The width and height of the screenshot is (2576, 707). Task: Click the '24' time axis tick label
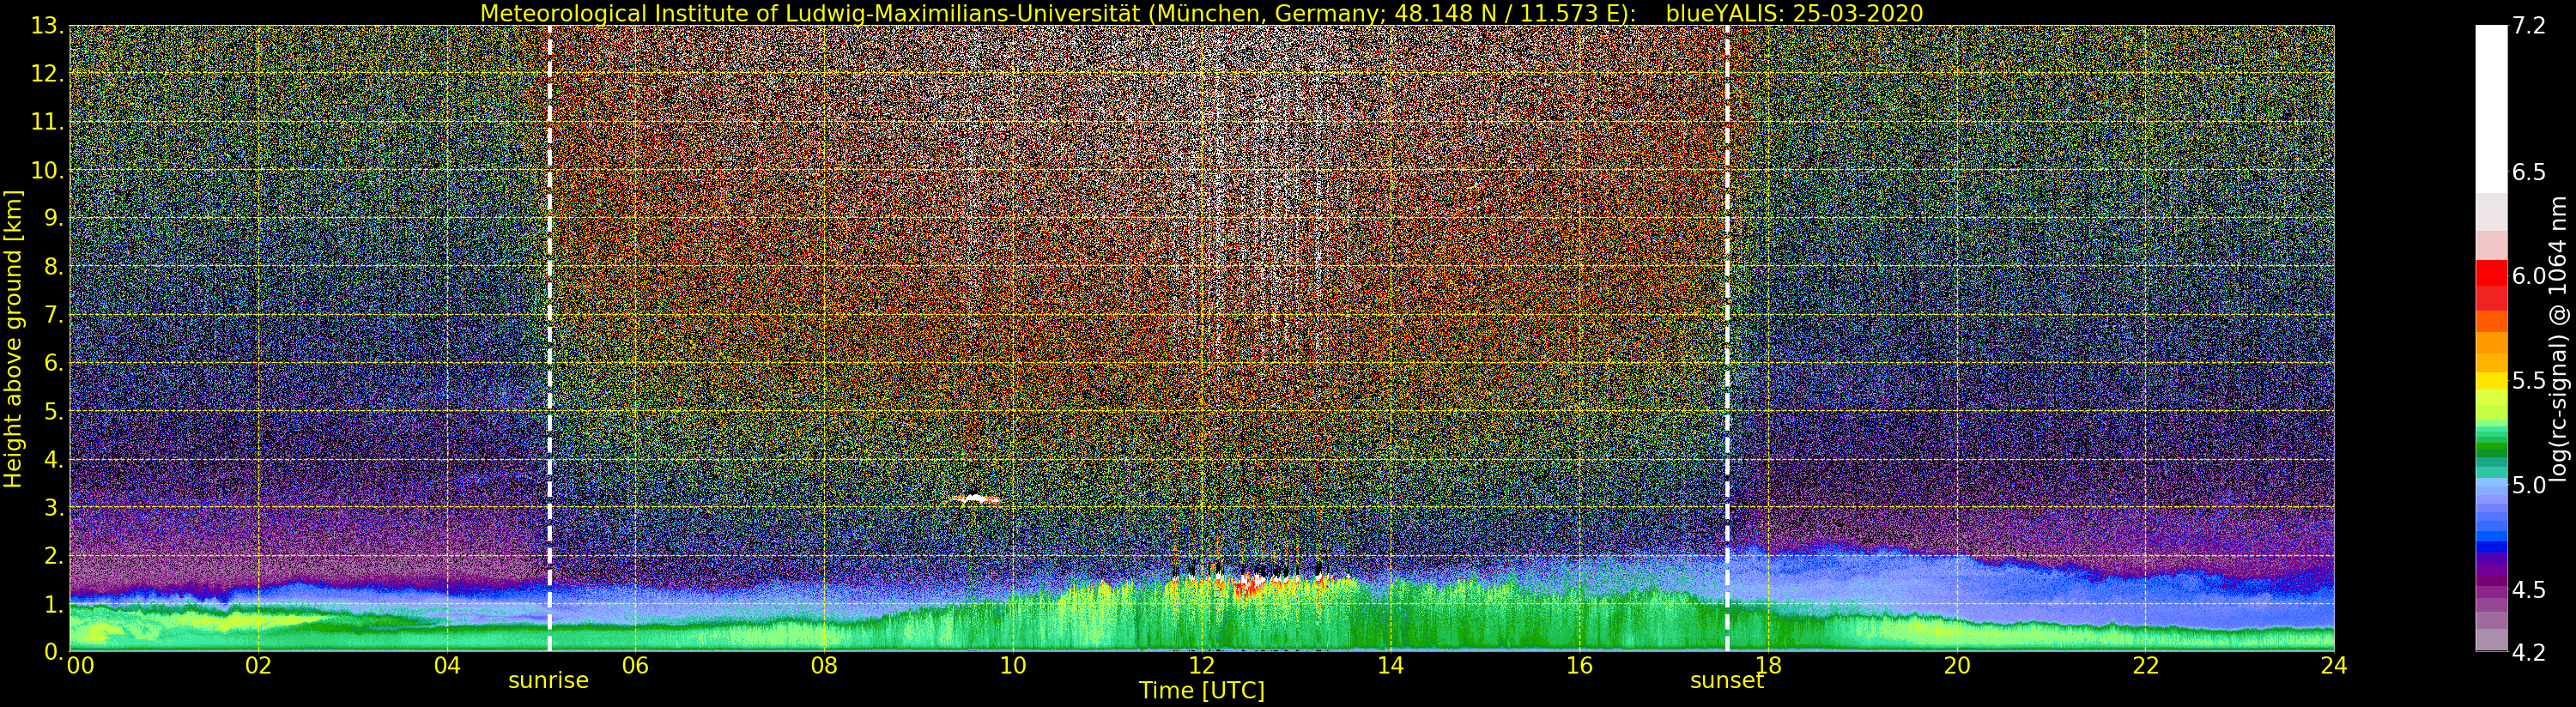pos(2334,666)
